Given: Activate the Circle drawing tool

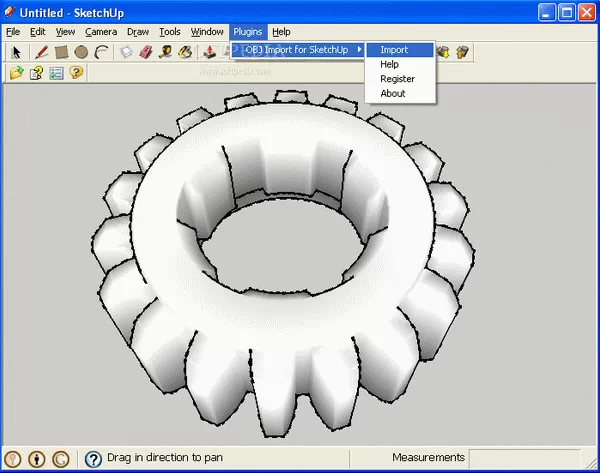Looking at the screenshot, I should point(81,52).
